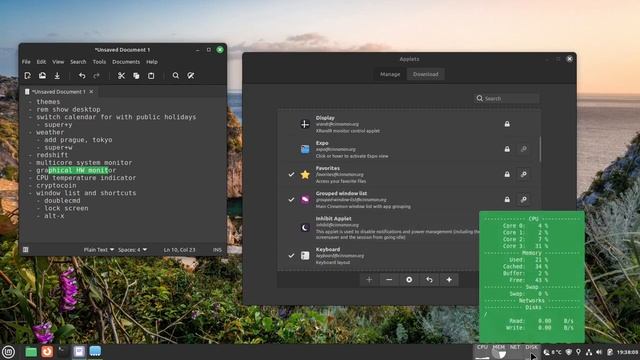This screenshot has width=640, height=360.
Task: Open configure settings for Favorites applet
Action: (x=523, y=174)
